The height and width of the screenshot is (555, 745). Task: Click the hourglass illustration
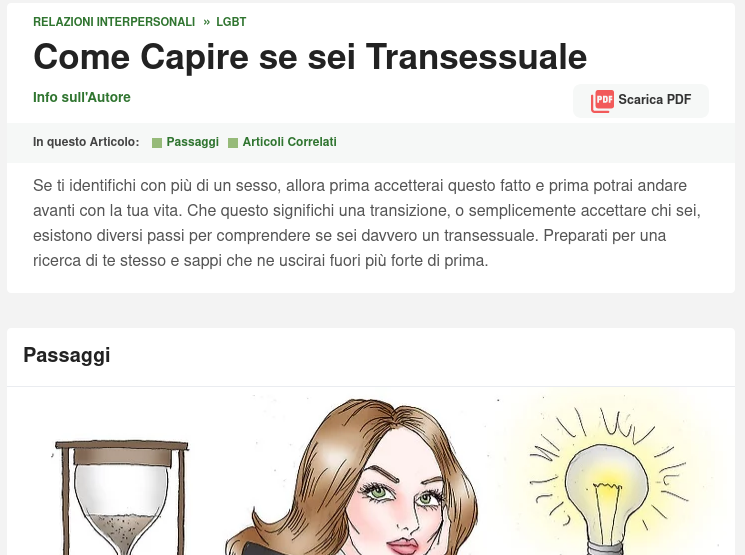(x=122, y=498)
